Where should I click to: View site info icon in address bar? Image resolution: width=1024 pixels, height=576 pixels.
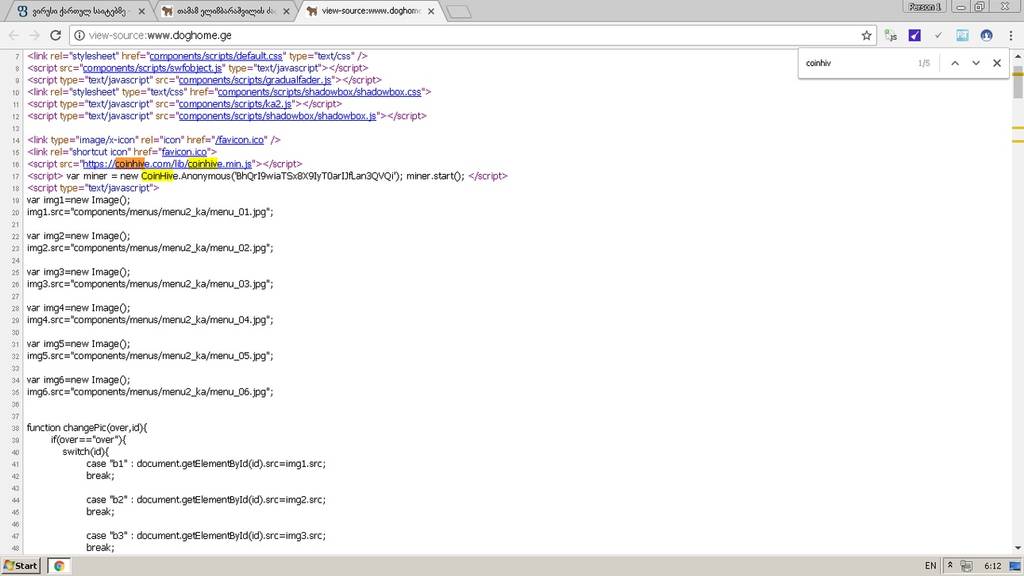[79, 35]
